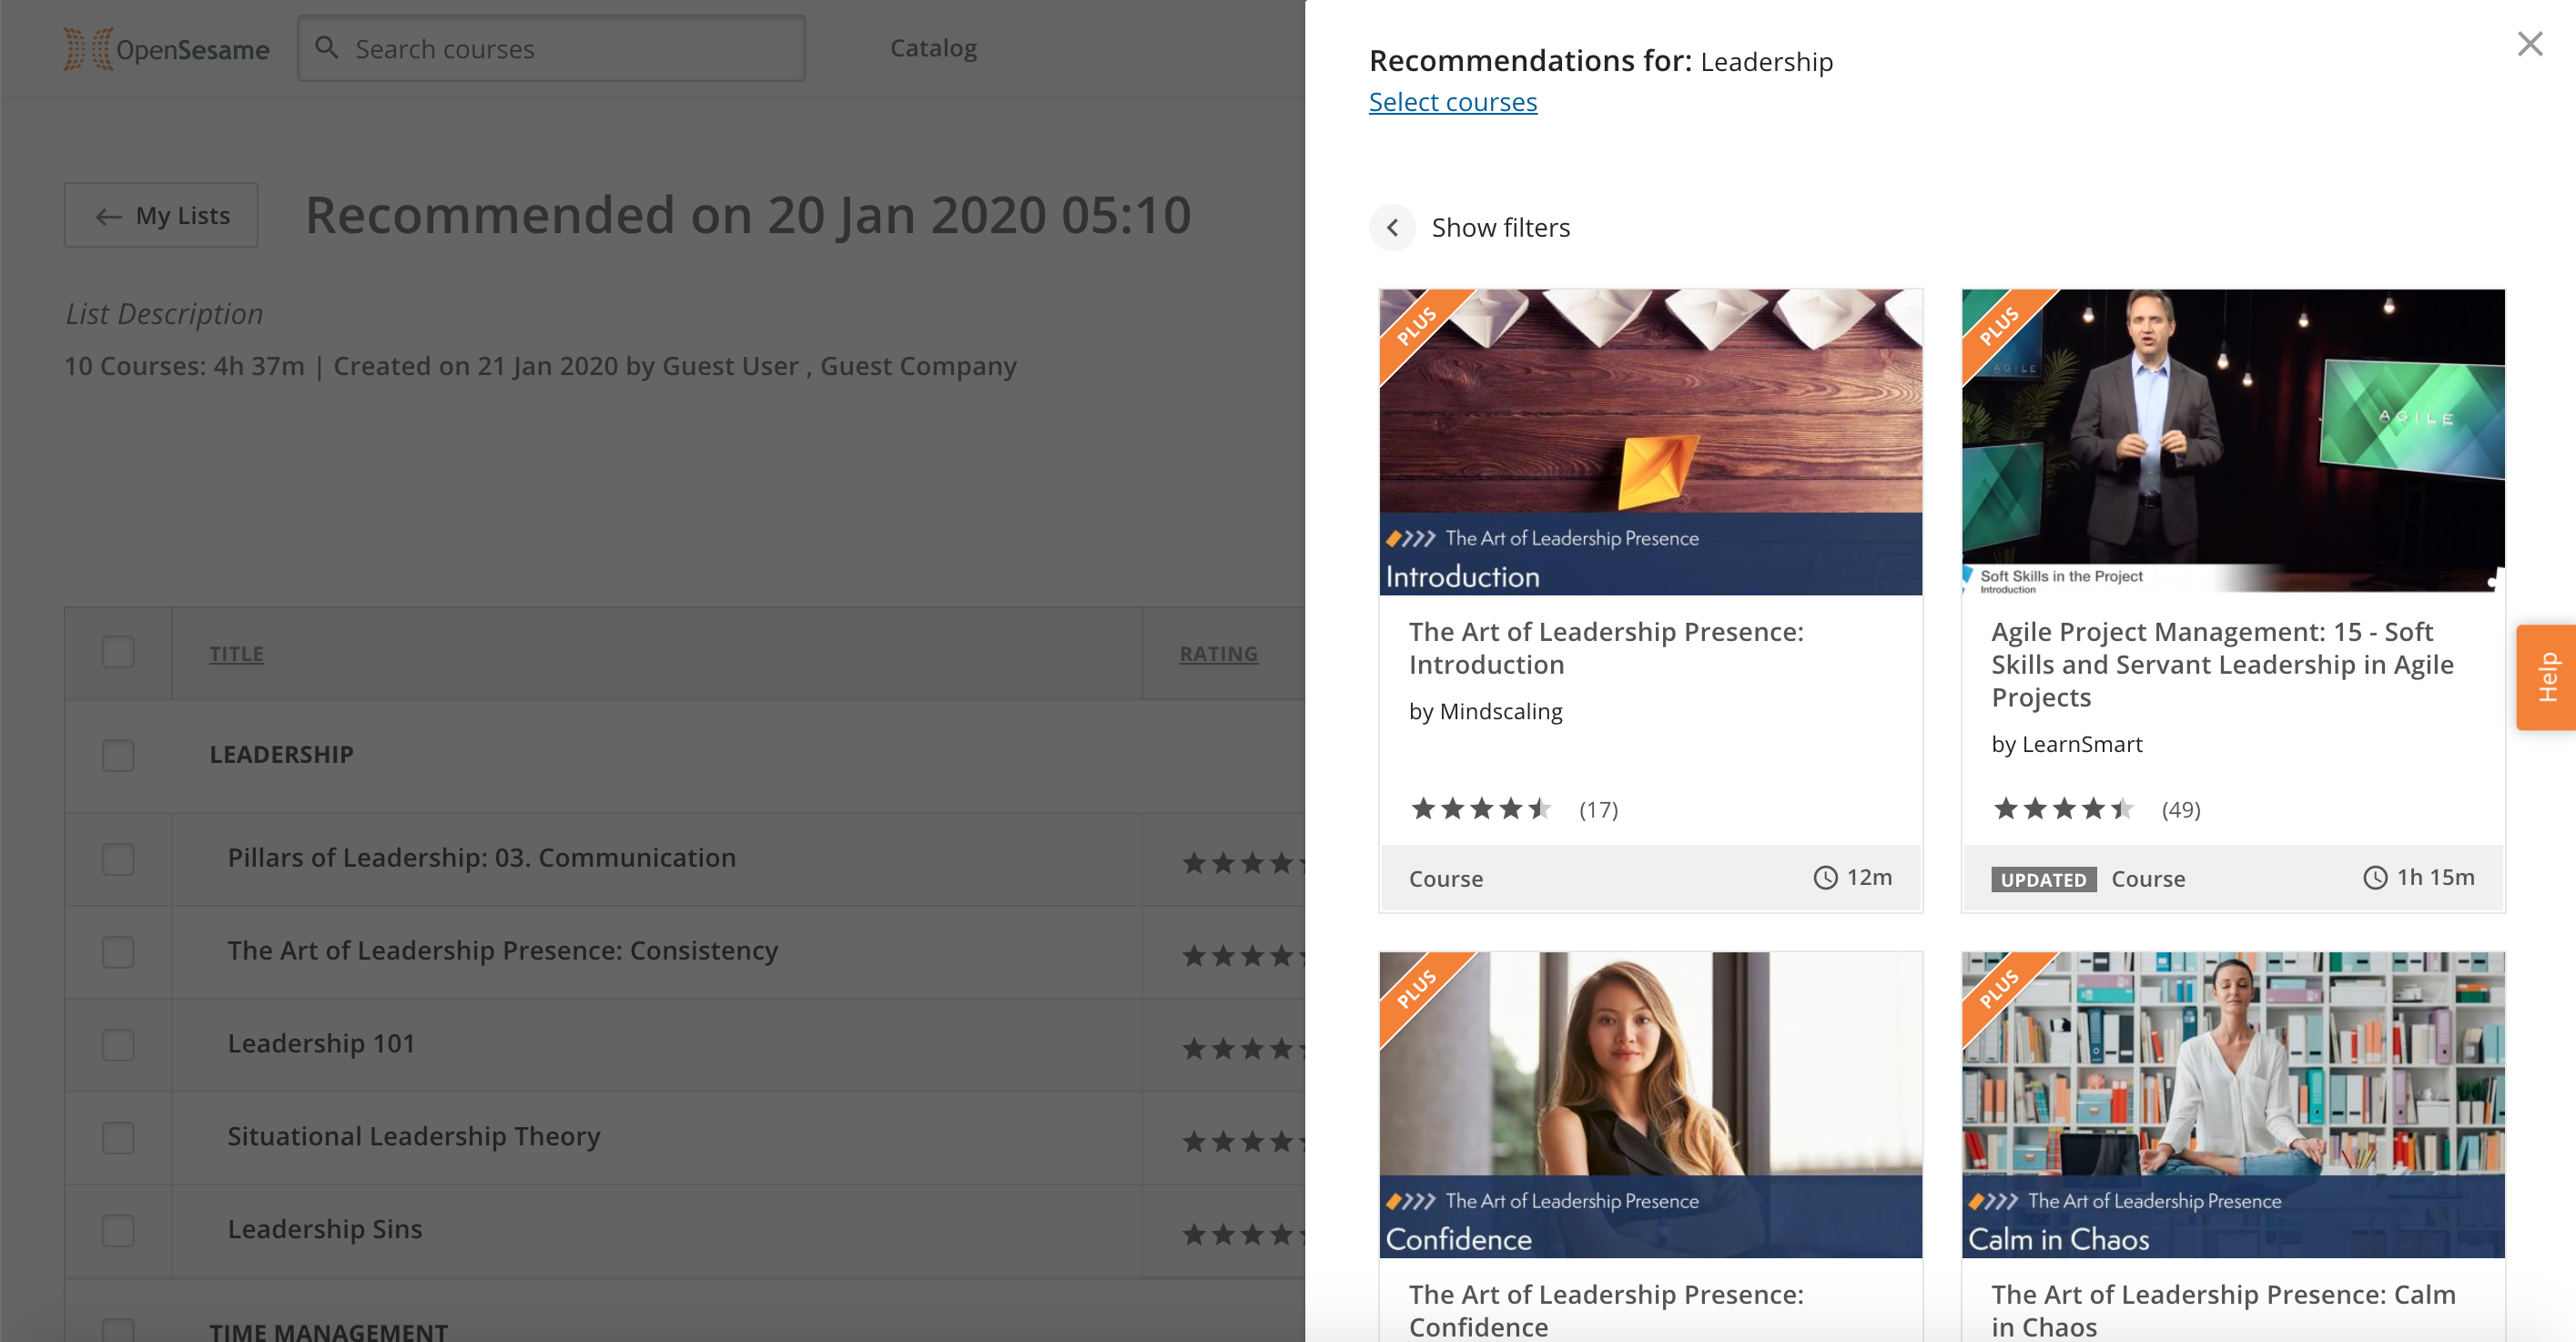Click the star rating for Leadership Sins row
The width and height of the screenshot is (2576, 1342).
point(1243,1235)
